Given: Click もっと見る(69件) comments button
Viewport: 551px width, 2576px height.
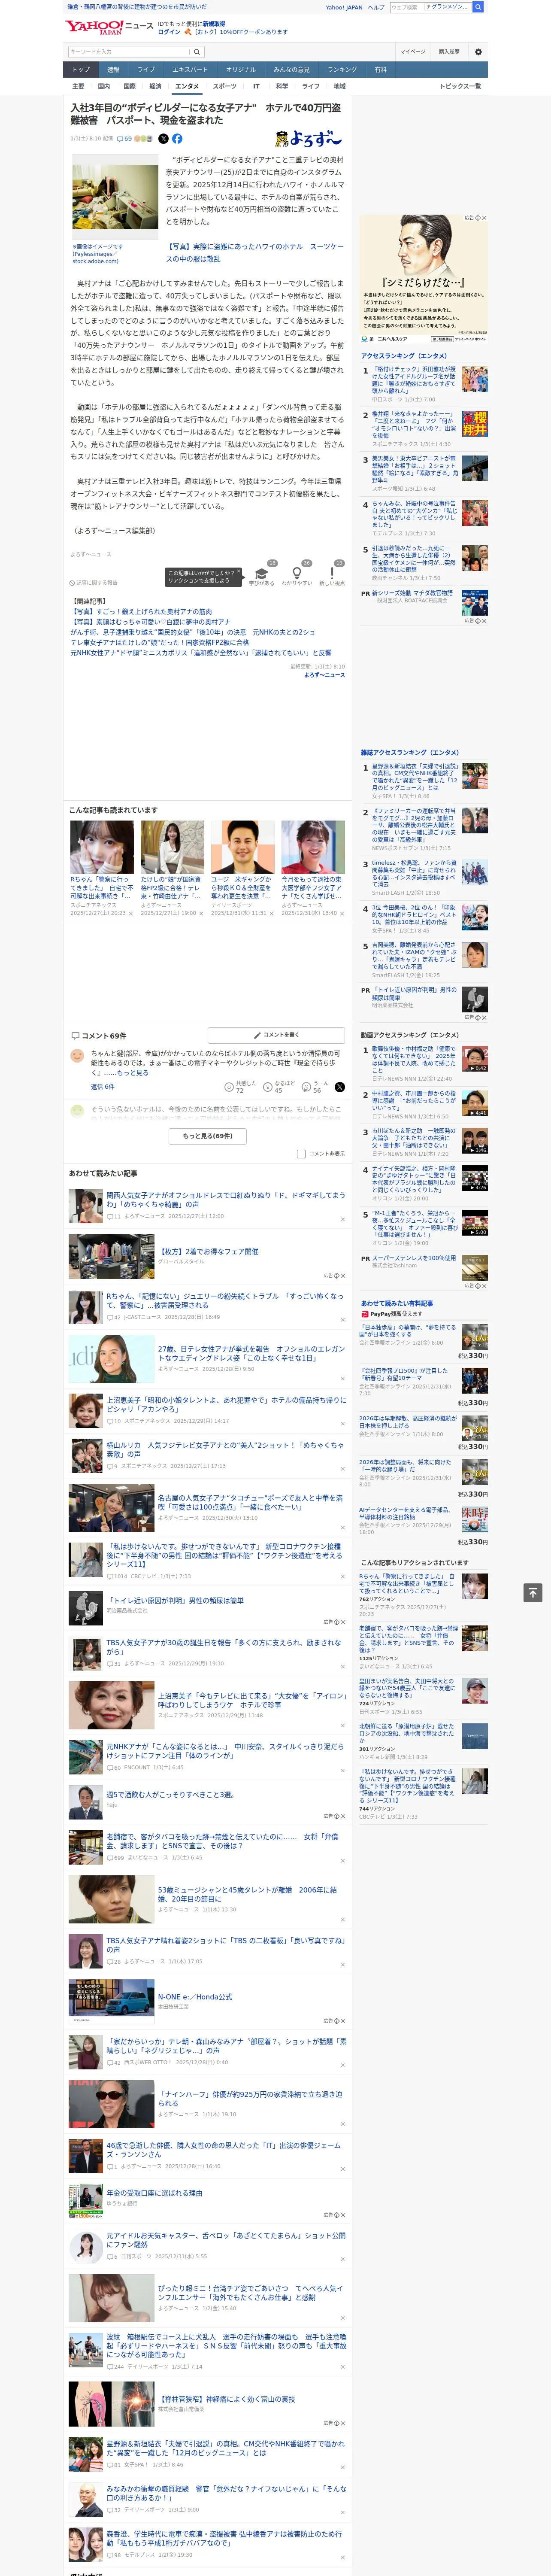Looking at the screenshot, I should (208, 1136).
